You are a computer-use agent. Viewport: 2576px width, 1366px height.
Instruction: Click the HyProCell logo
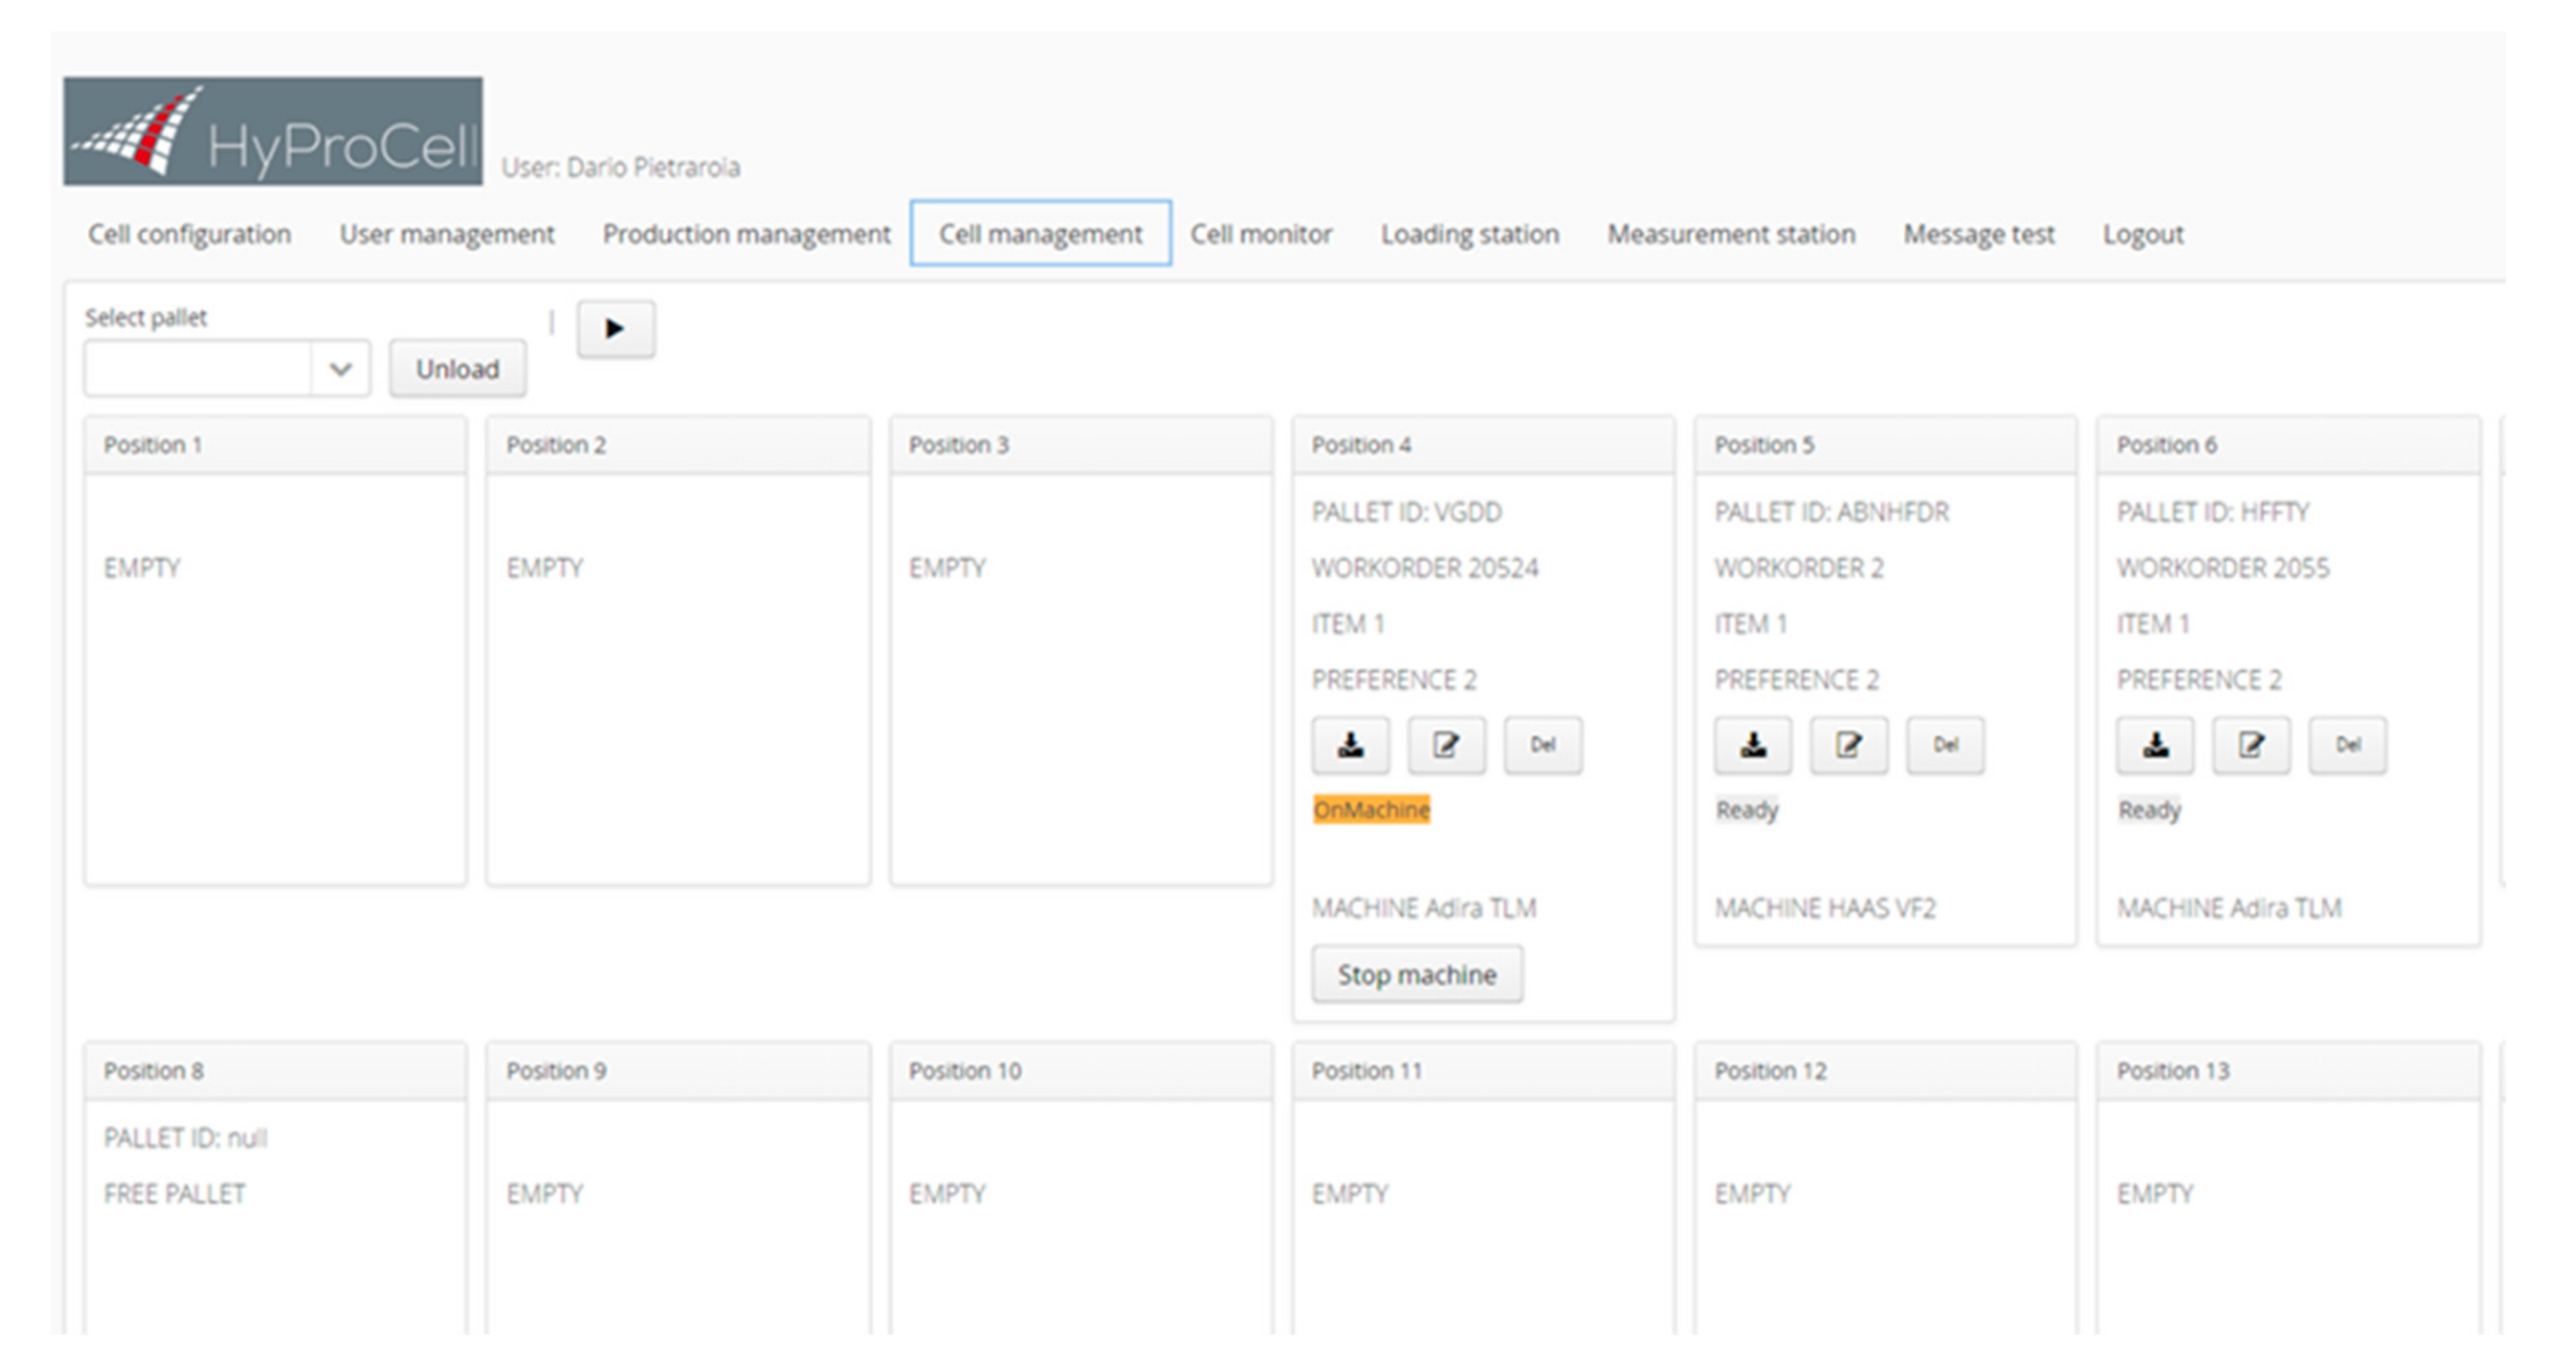click(x=272, y=131)
